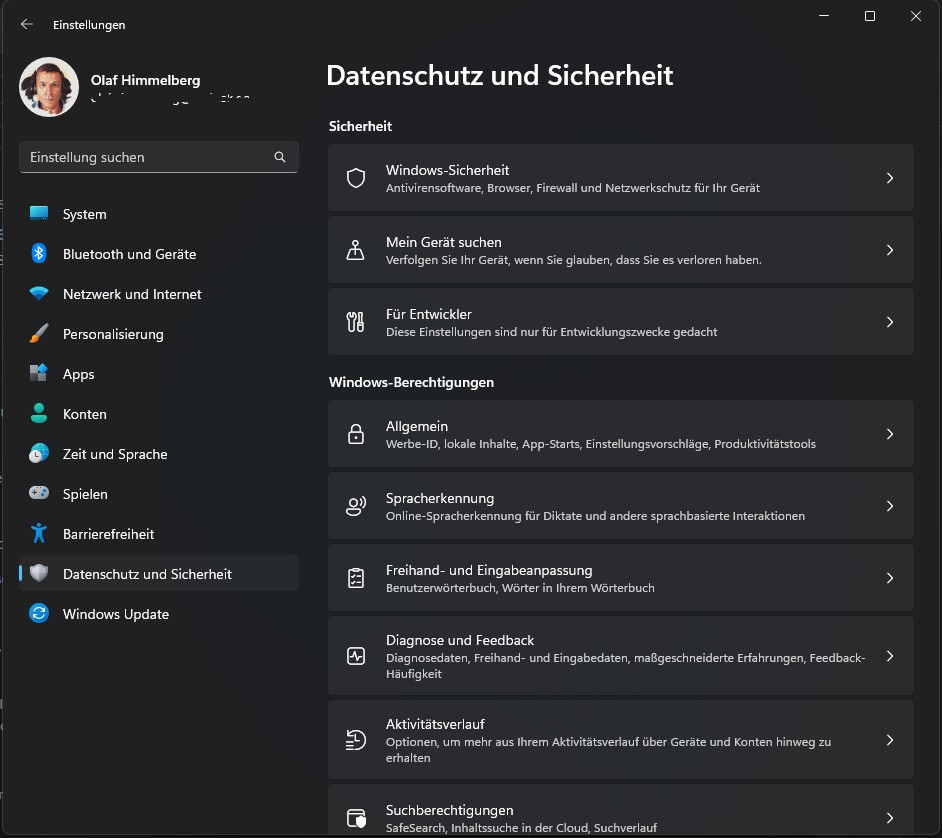Open Suchberechtigungen settings entry
This screenshot has width=942, height=838.
[x=621, y=810]
